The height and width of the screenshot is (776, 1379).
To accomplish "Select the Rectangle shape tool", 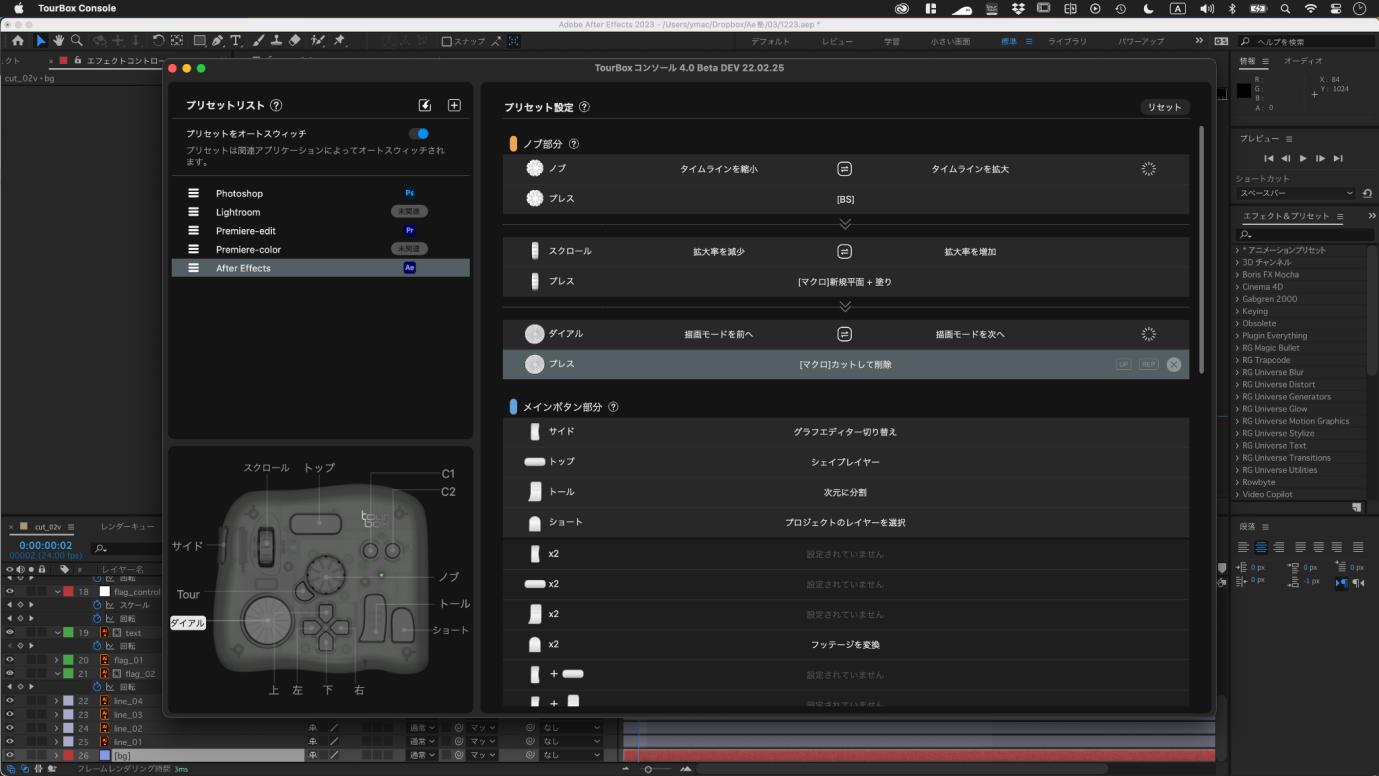I will click(199, 41).
